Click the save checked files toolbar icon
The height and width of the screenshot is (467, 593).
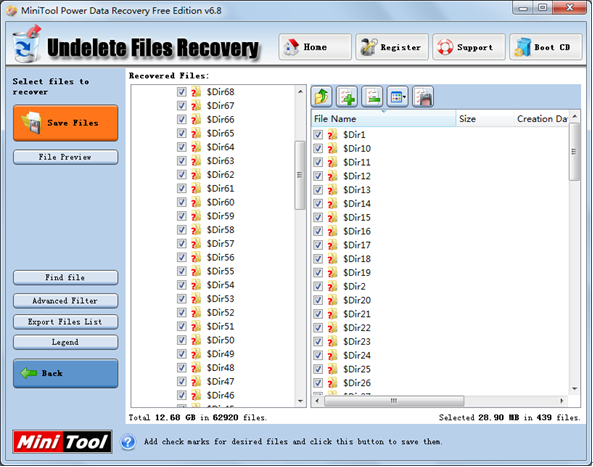(423, 97)
